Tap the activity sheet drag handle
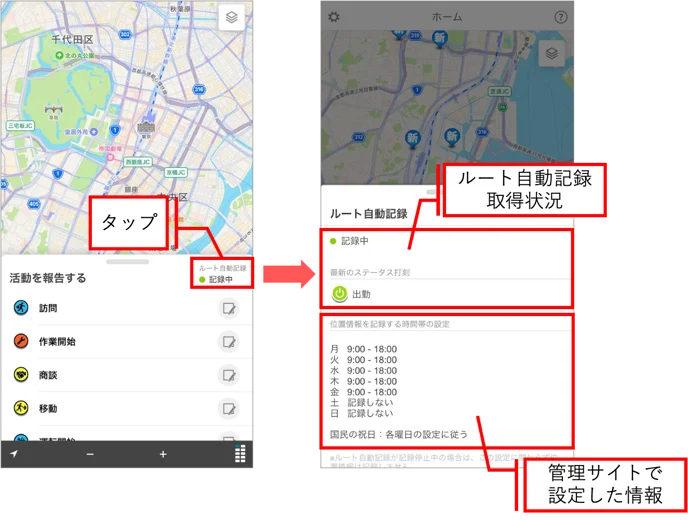The width and height of the screenshot is (688, 520). 127,262
